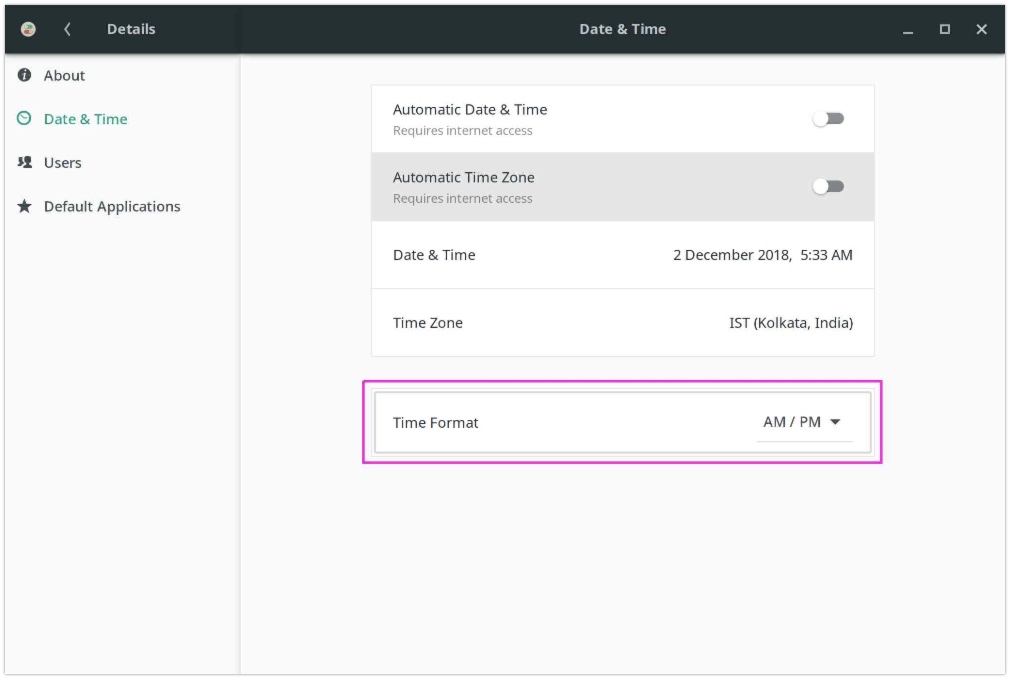Click the Time Format row label
The width and height of the screenshot is (1010, 679).
(436, 423)
